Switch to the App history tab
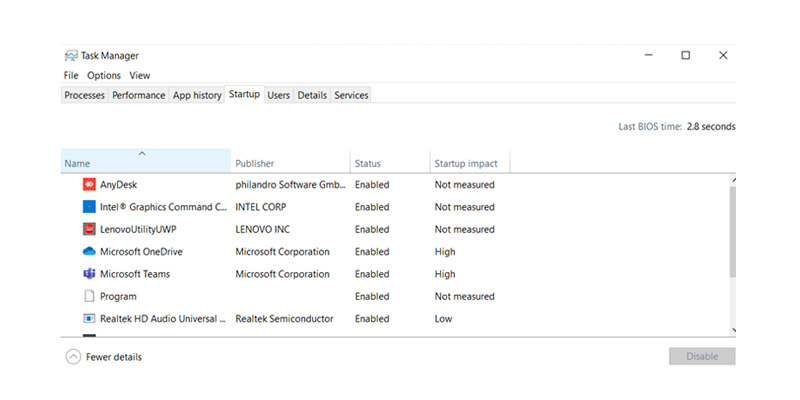The width and height of the screenshot is (800, 400). pyautogui.click(x=197, y=95)
